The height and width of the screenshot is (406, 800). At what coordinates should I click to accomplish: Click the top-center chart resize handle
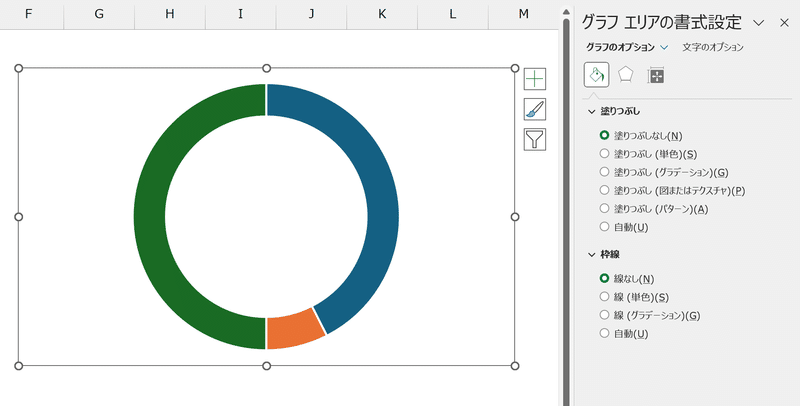coord(266,68)
